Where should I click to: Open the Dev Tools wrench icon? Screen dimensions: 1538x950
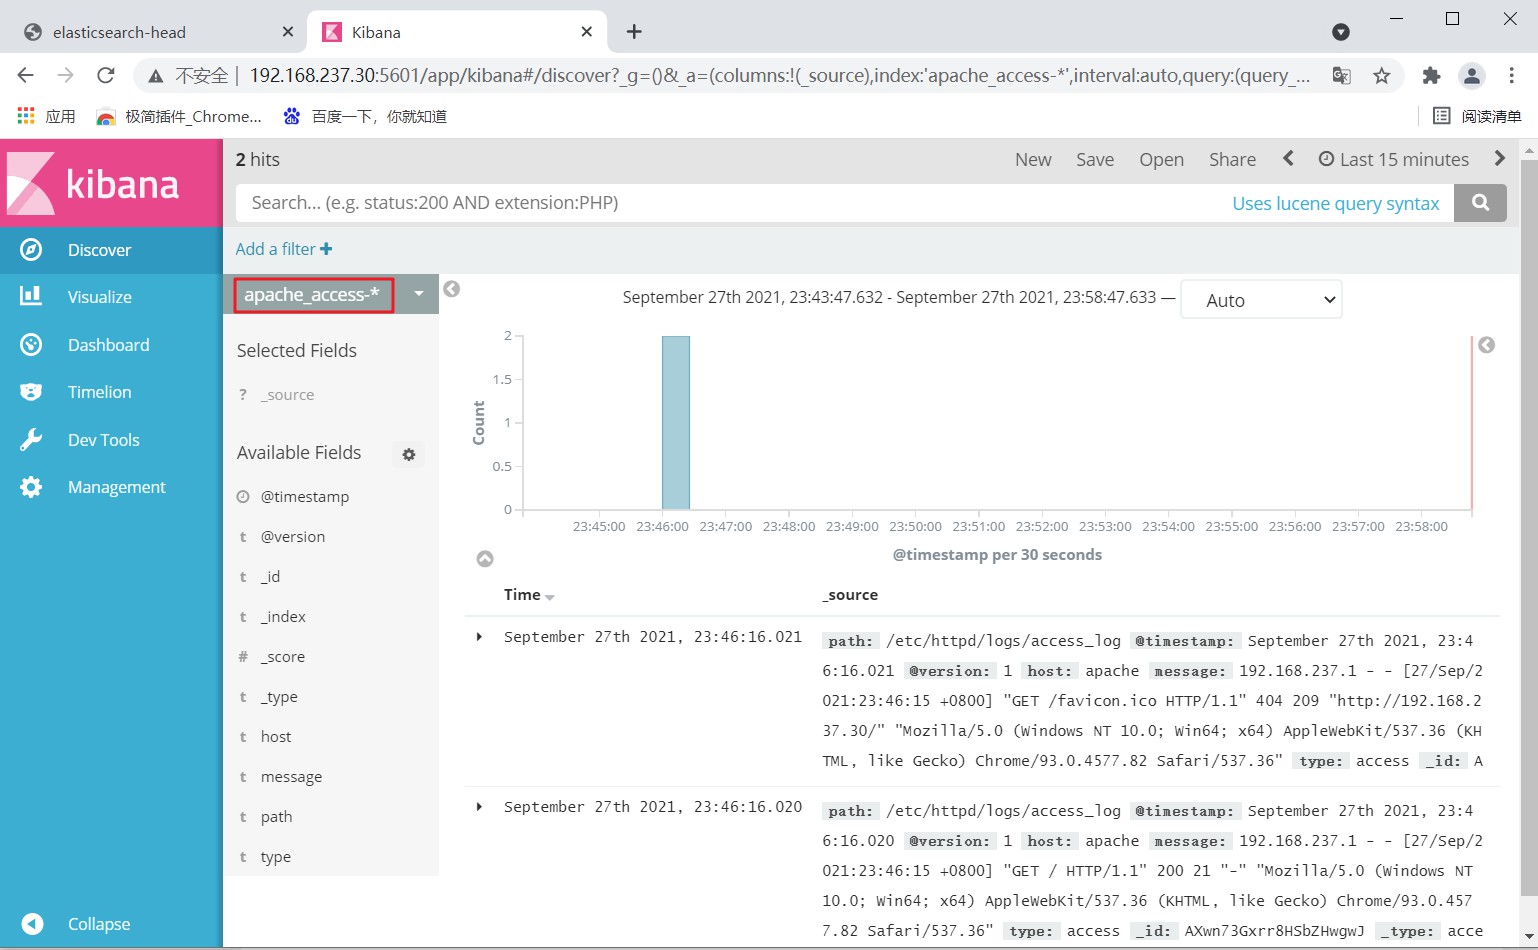coord(31,440)
